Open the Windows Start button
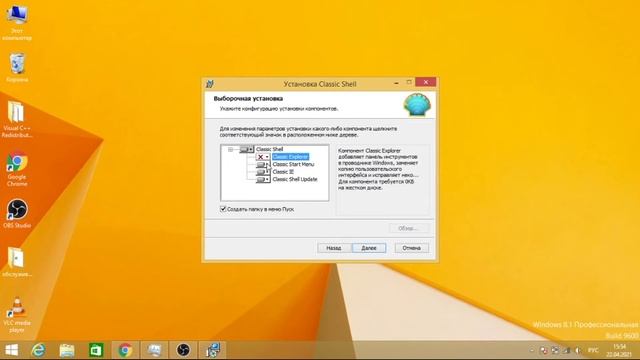The width and height of the screenshot is (640, 360). pos(11,350)
